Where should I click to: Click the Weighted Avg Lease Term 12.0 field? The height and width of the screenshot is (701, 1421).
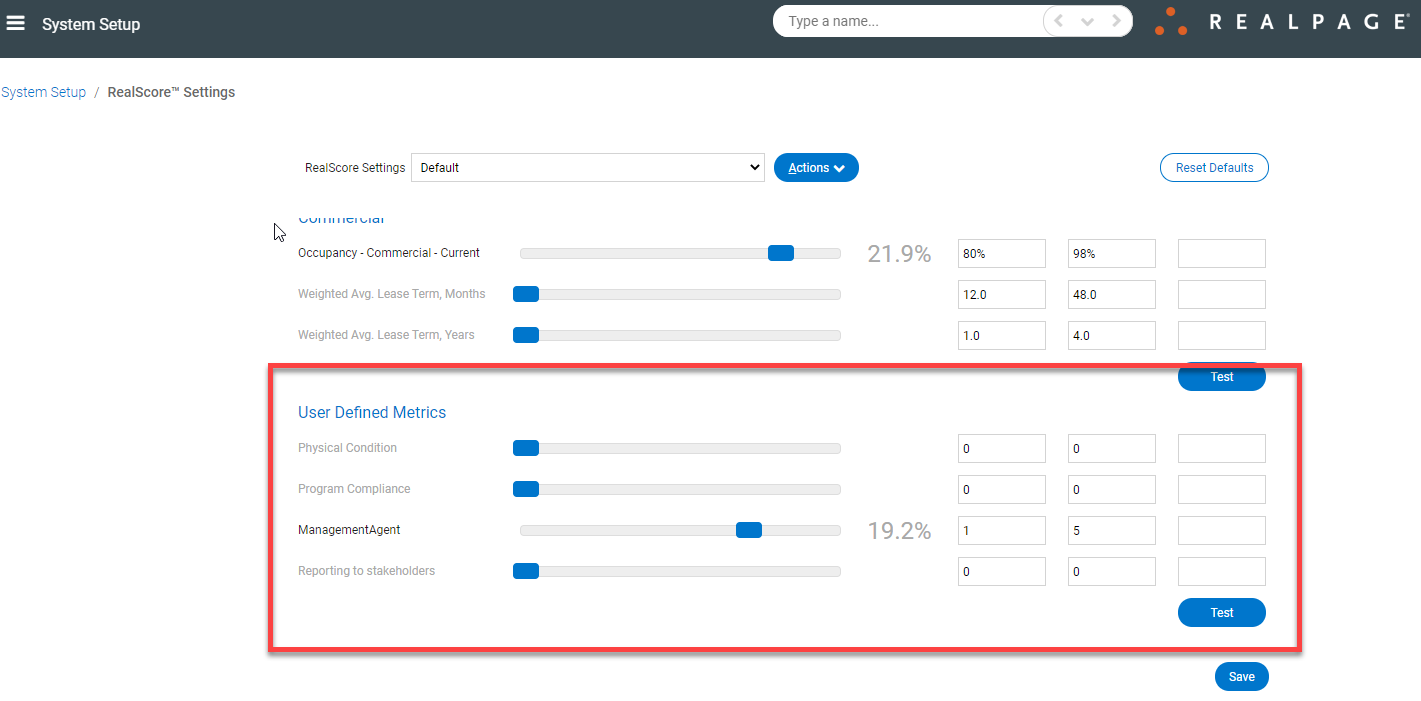click(1001, 294)
